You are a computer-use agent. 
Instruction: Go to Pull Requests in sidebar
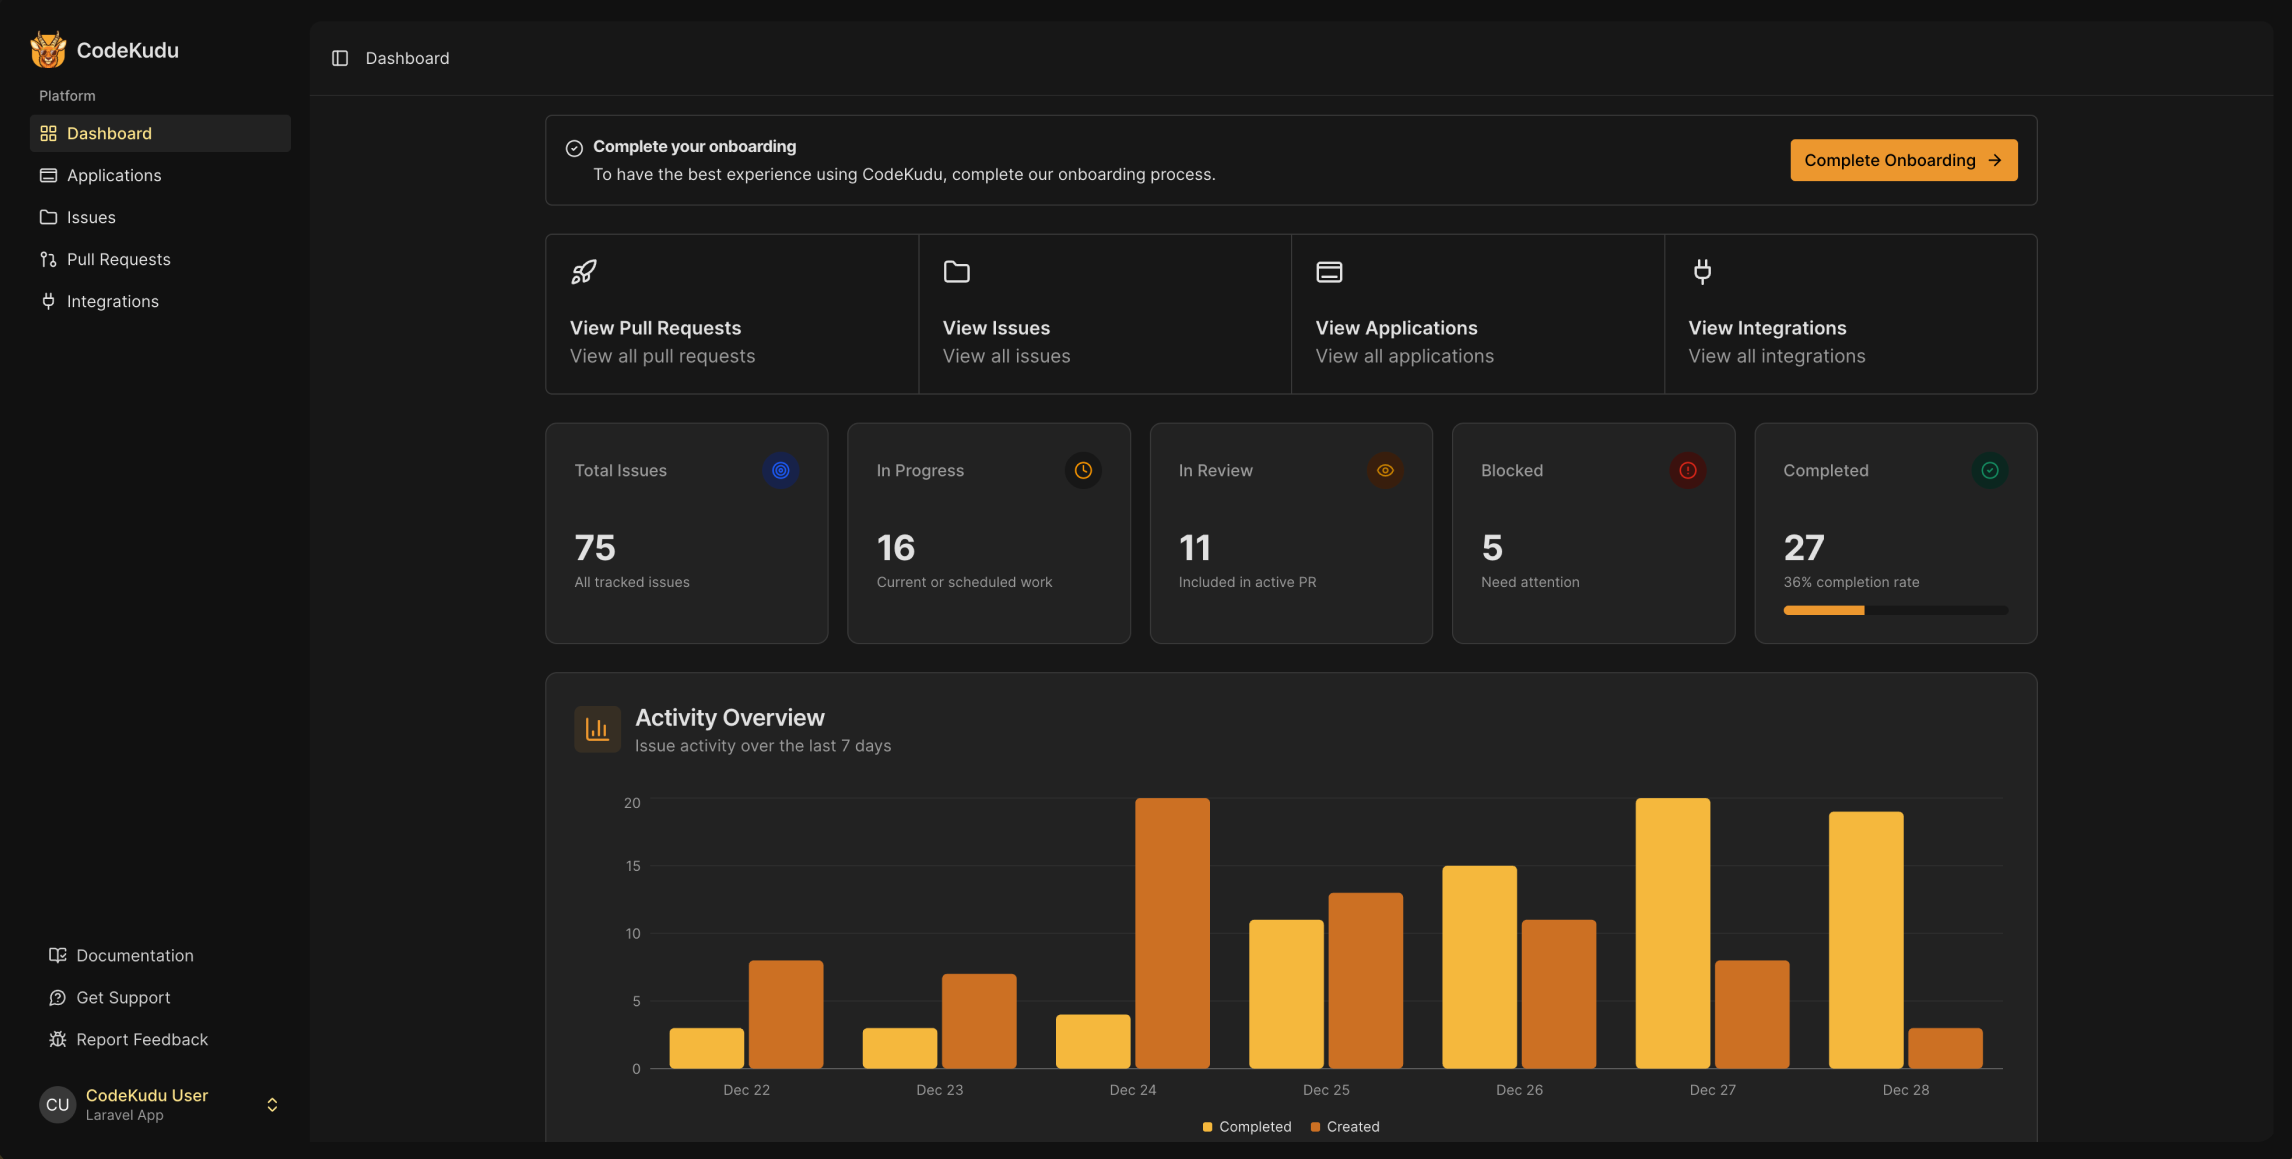[118, 260]
